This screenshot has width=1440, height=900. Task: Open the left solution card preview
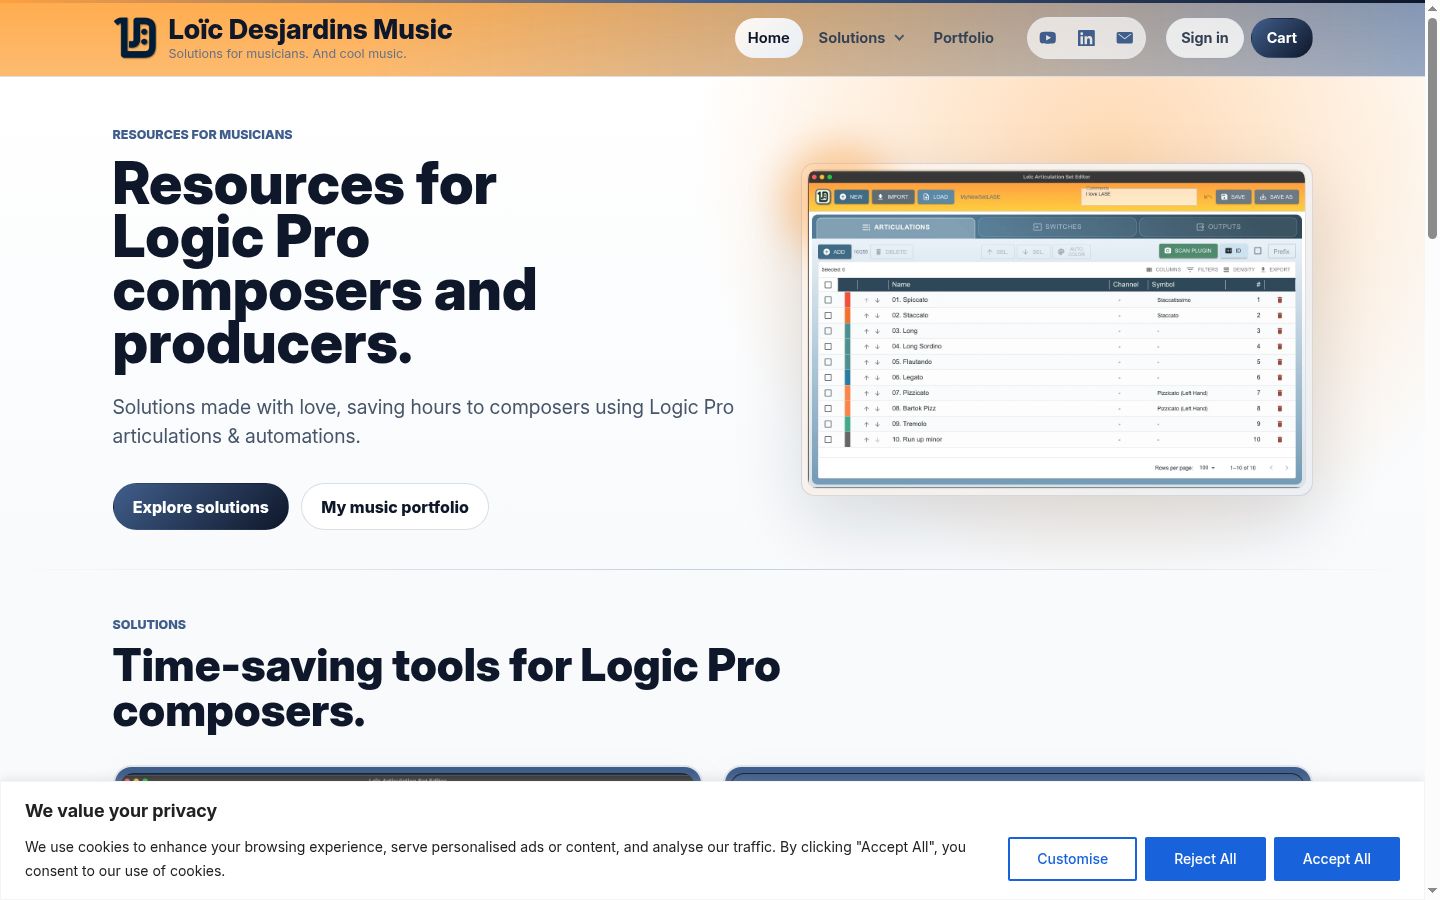pyautogui.click(x=408, y=775)
